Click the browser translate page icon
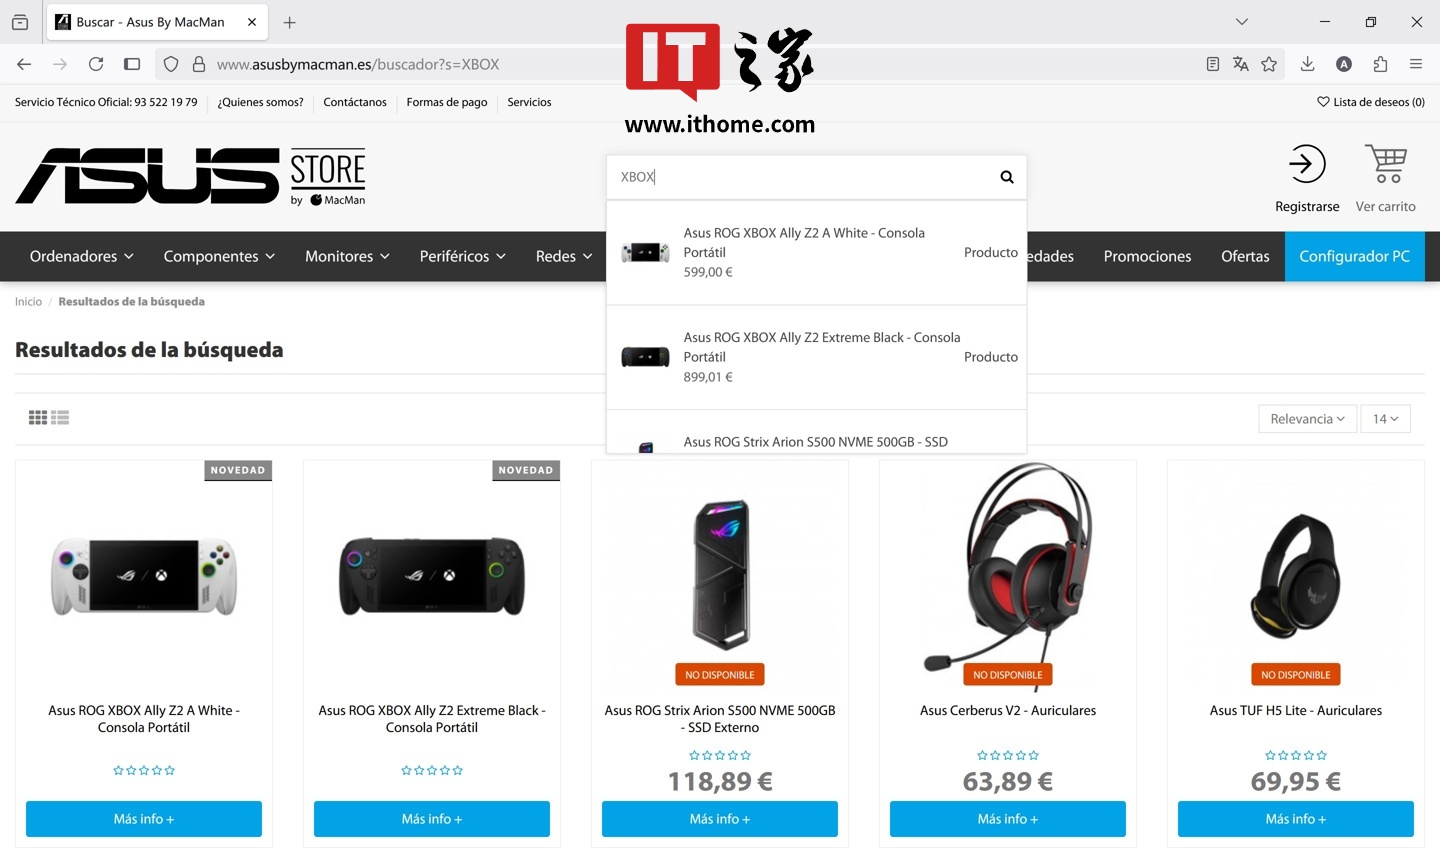 (1241, 64)
